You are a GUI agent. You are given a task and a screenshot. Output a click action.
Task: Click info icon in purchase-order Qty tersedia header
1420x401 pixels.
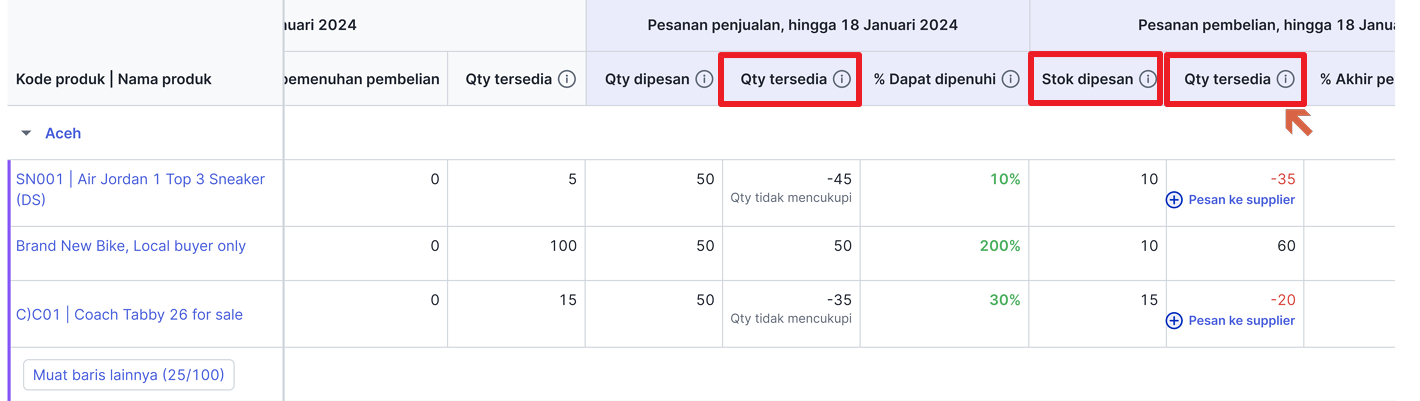pos(1286,79)
